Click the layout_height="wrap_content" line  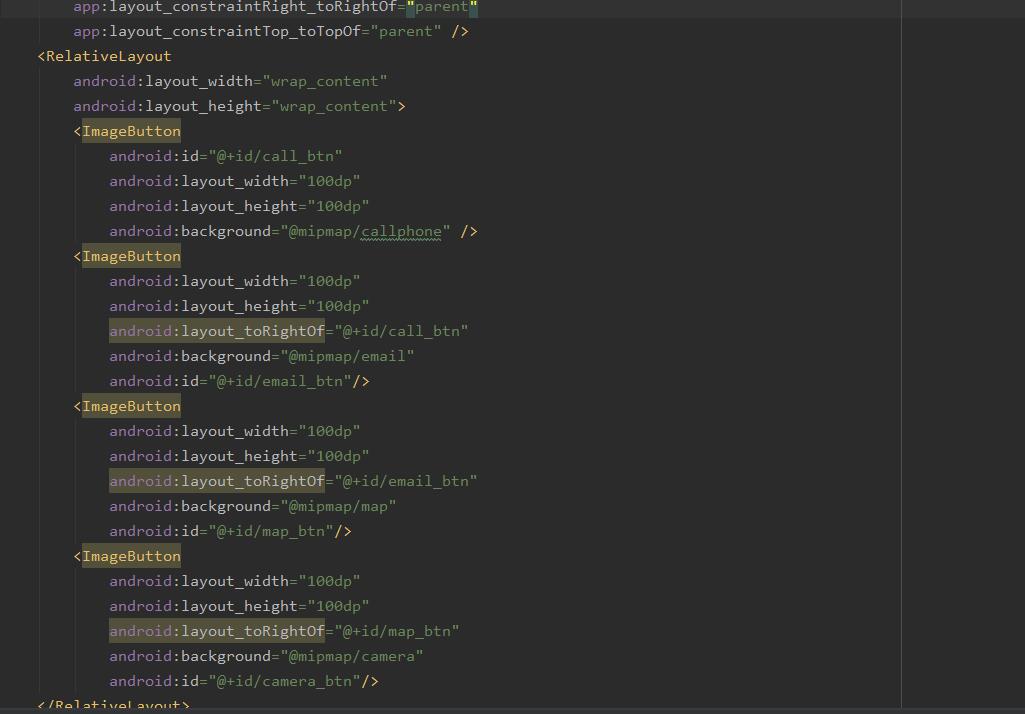click(x=239, y=106)
